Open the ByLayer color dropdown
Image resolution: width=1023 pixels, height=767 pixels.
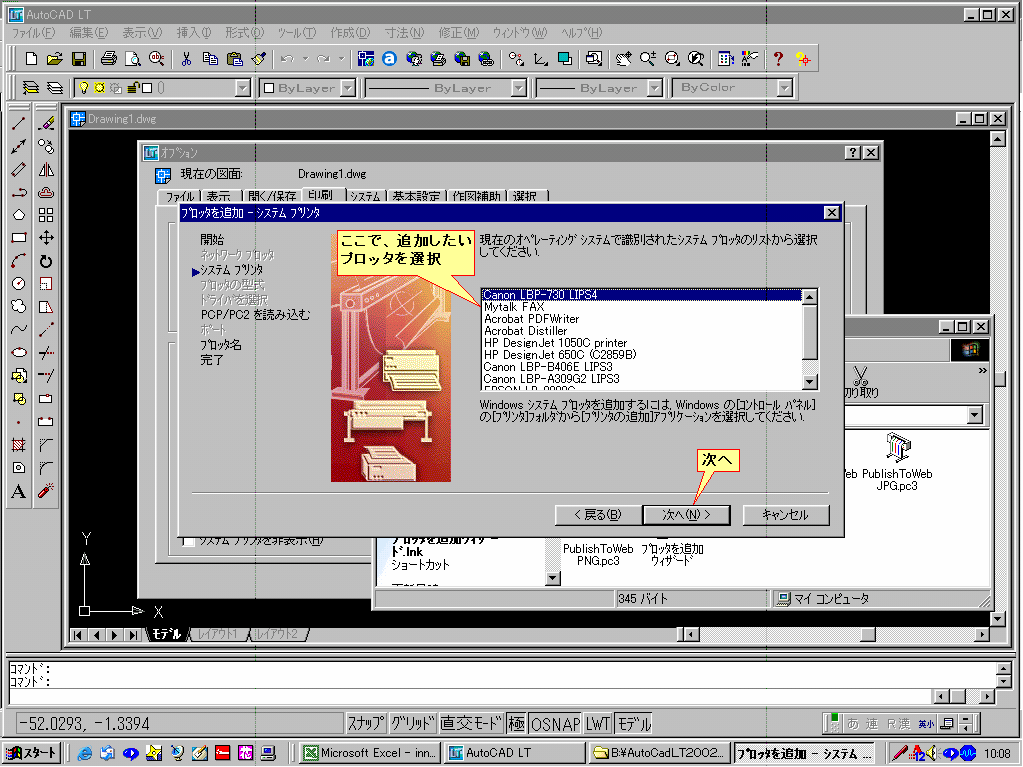coord(348,88)
